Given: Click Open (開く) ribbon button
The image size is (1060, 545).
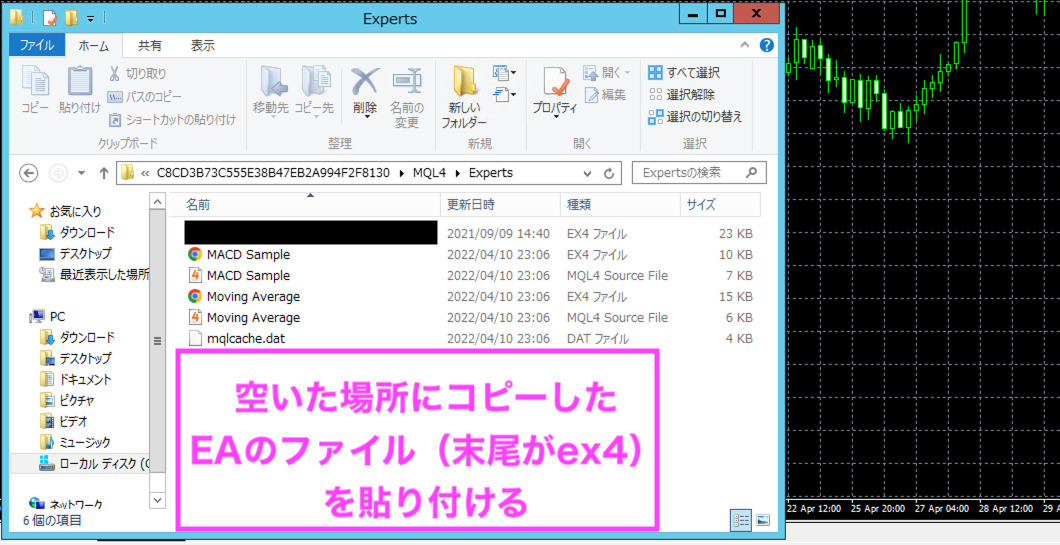Looking at the screenshot, I should pos(606,72).
